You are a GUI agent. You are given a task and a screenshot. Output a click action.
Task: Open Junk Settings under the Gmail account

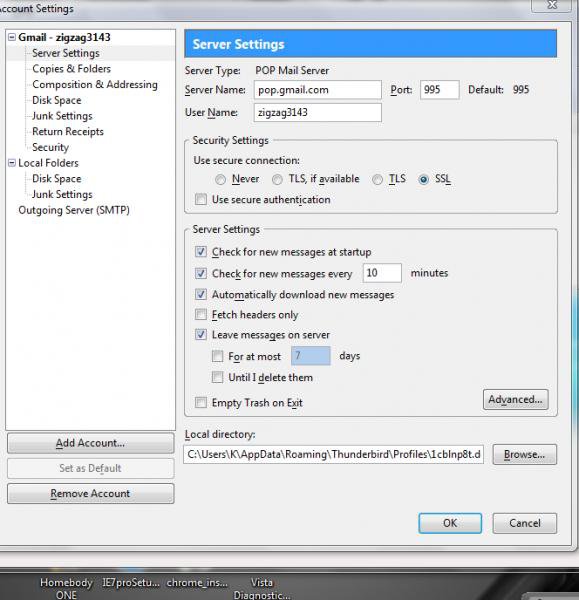coord(62,116)
